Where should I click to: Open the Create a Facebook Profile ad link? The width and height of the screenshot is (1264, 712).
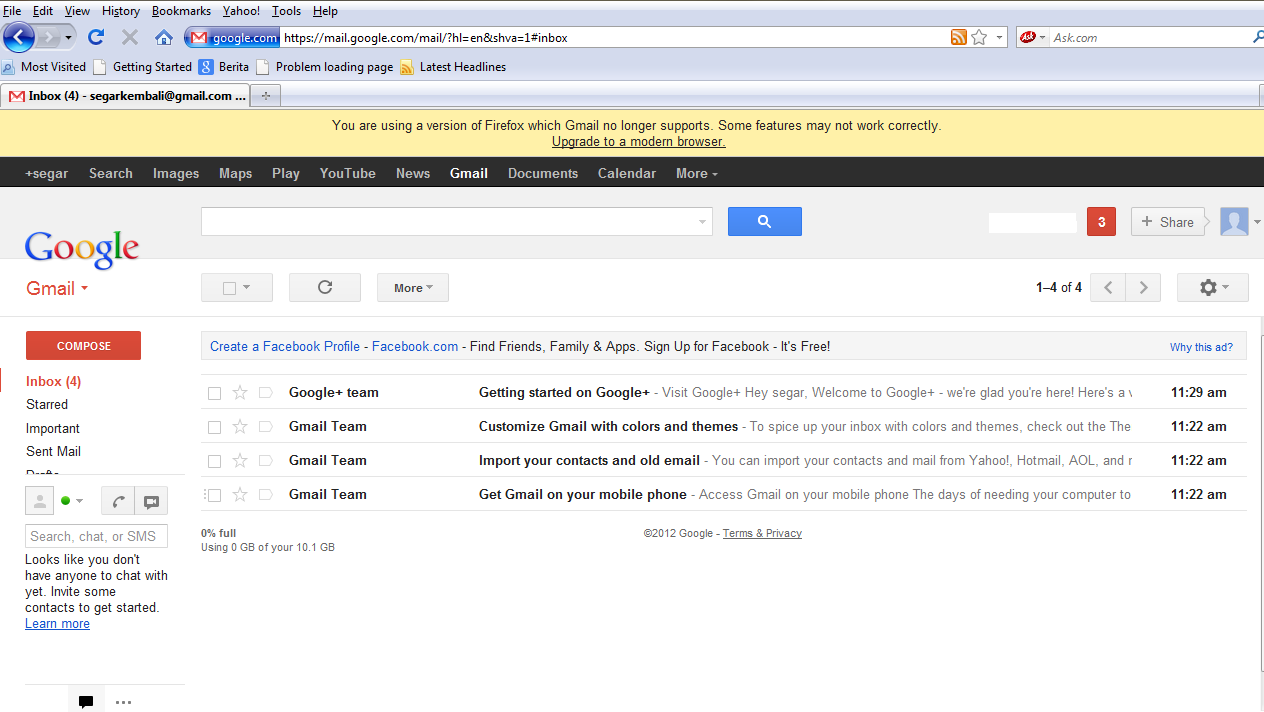[x=285, y=347]
